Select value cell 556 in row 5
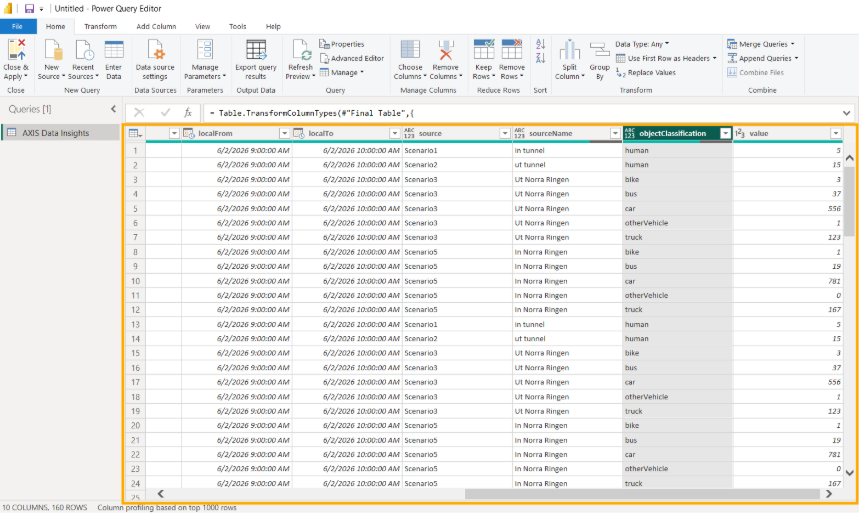 click(788, 208)
